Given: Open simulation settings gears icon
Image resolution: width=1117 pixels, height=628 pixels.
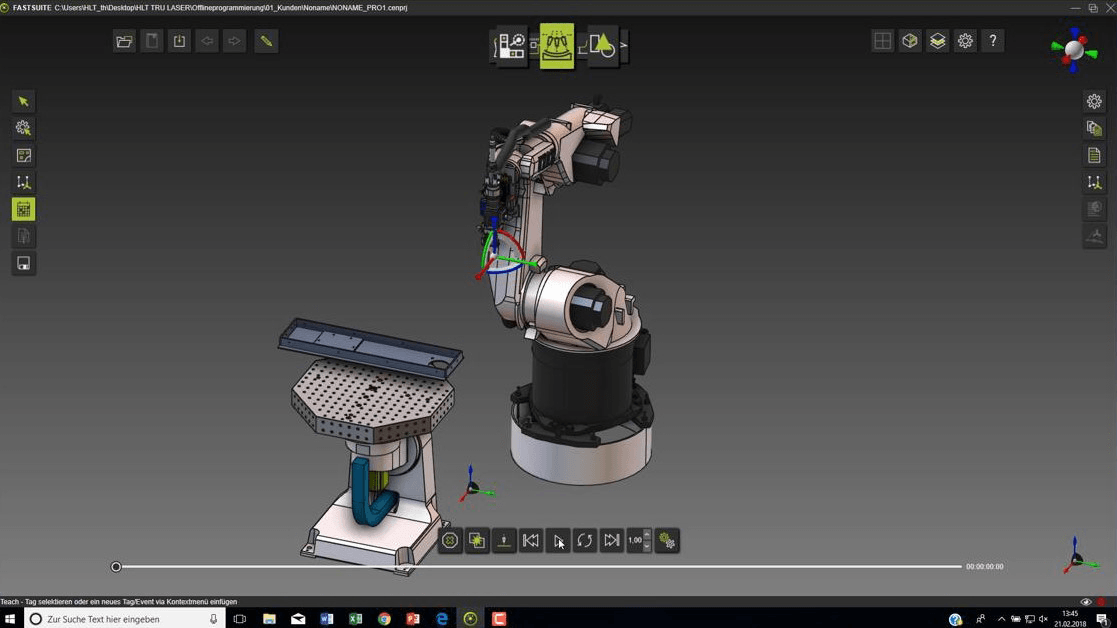Looking at the screenshot, I should 667,540.
